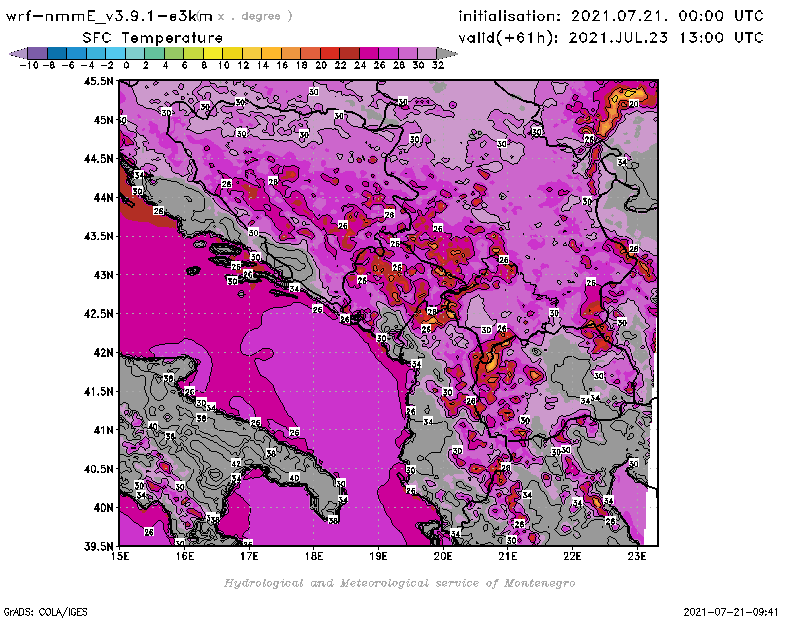Click the 17E longitude axis label
This screenshot has width=800, height=618.
tap(249, 556)
